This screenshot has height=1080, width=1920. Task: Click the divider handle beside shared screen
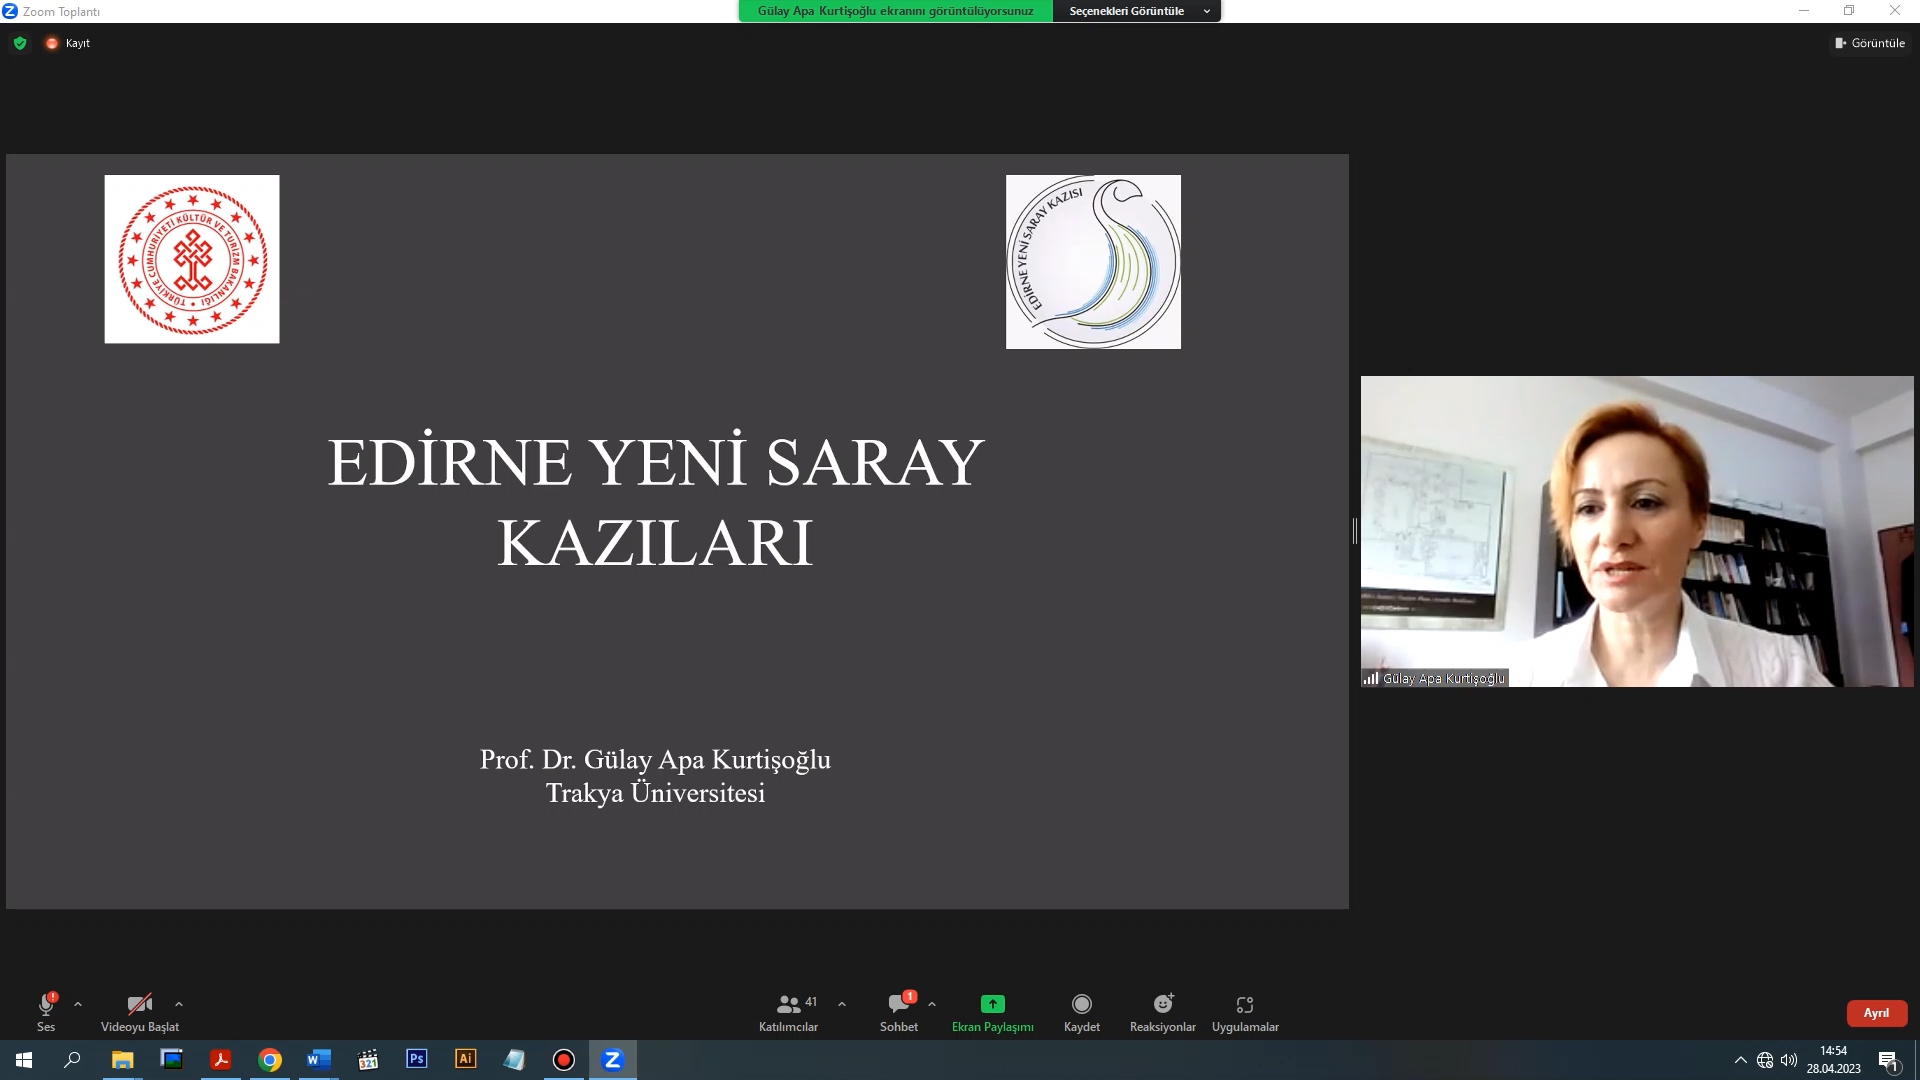pos(1355,531)
